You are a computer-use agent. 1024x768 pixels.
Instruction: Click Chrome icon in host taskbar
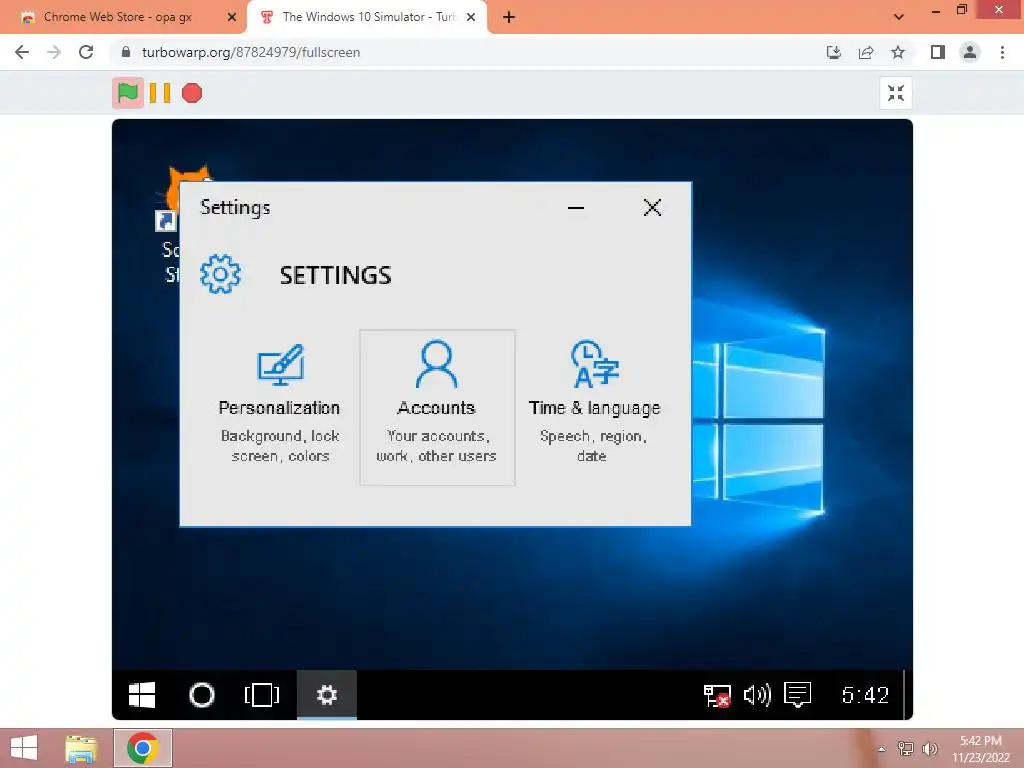click(x=143, y=748)
